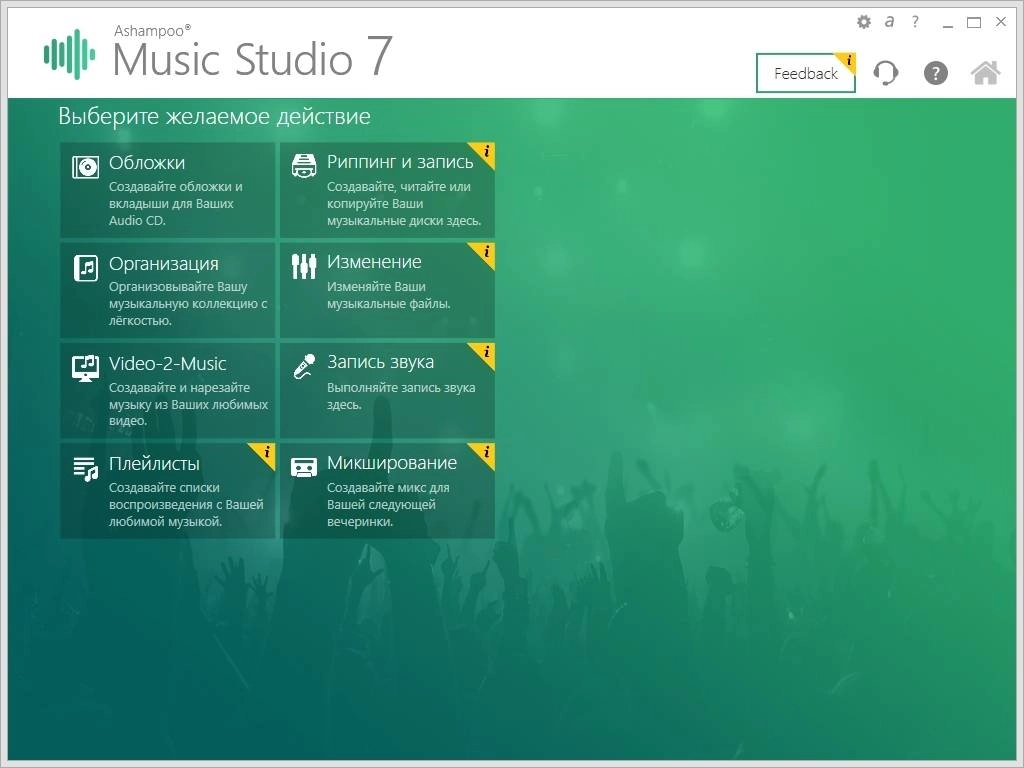Open the Плейлисты tile title

154,464
